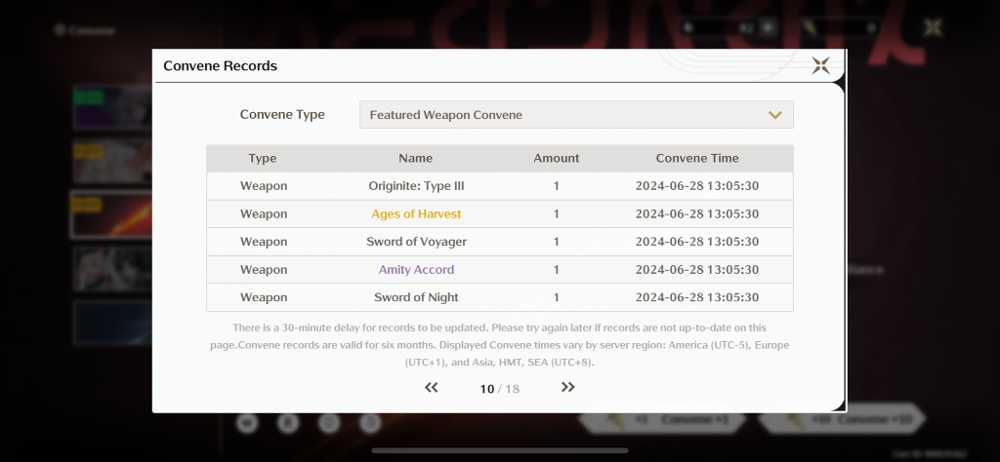
Task: Select the highlighted red weapon banner thumbnail
Action: pos(112,214)
